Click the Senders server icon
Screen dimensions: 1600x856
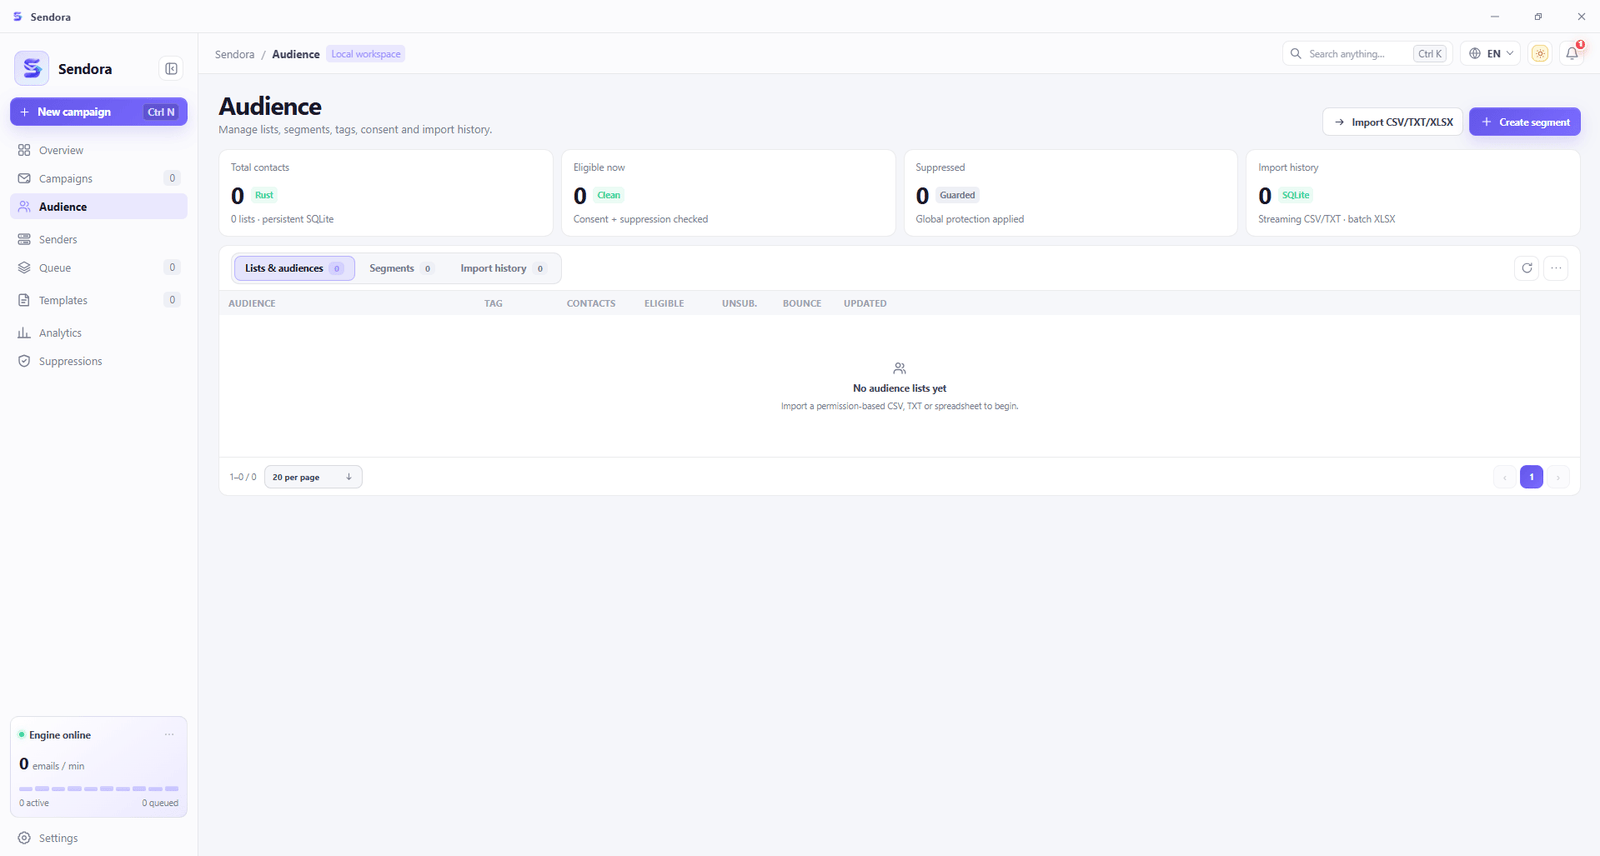tap(24, 240)
